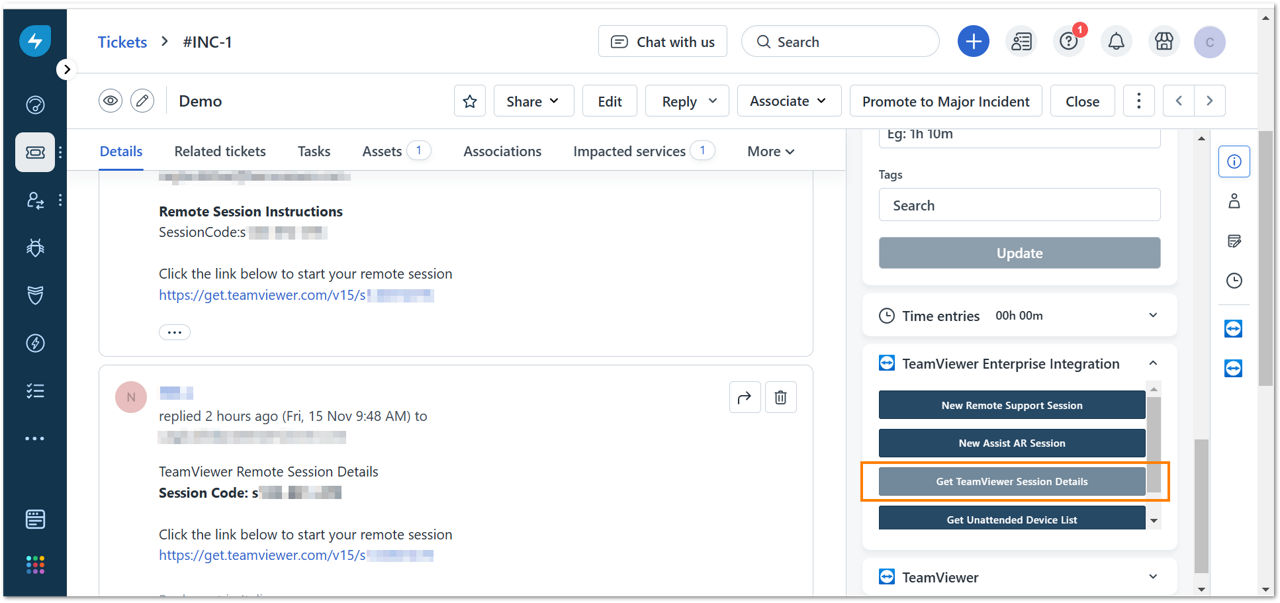Click the Tags search input field
Screen dimensions: 1280x603
coord(1020,205)
